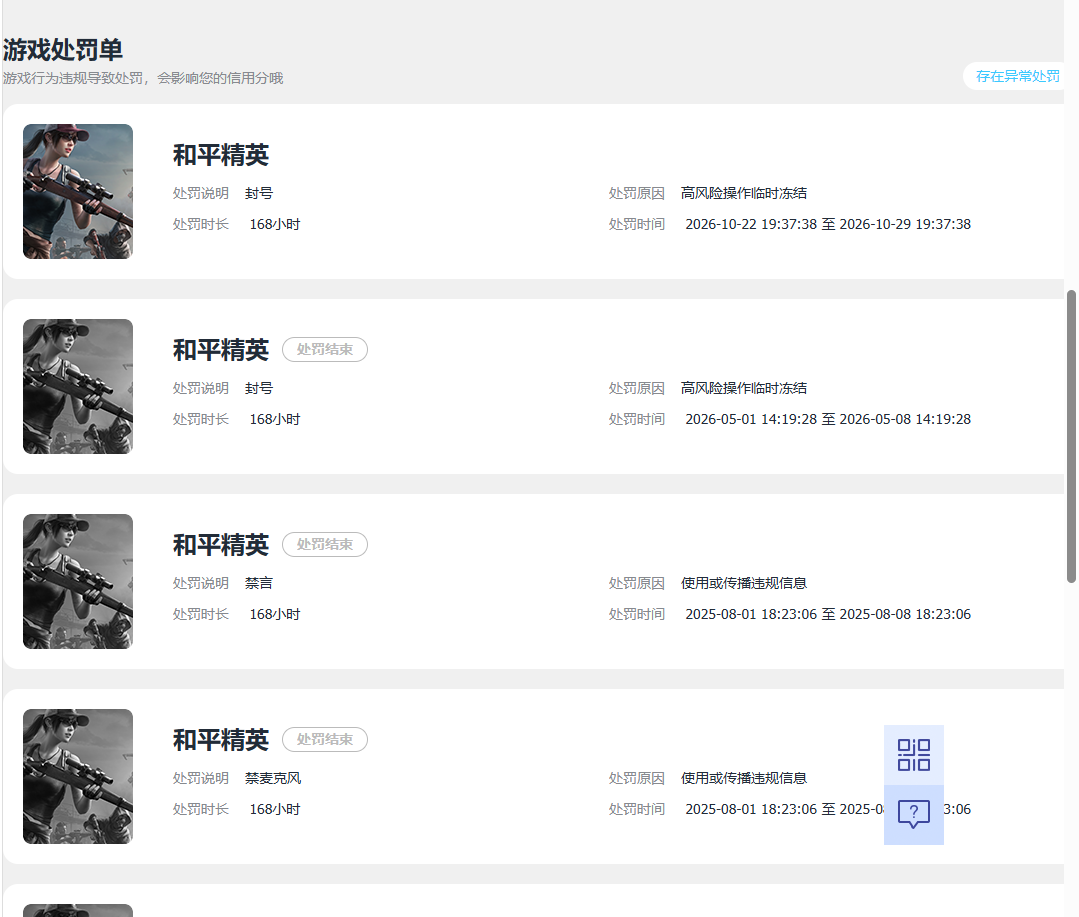Click the 处罚说明 label on the 禁言 card
The height and width of the screenshot is (917, 1079).
coord(201,583)
